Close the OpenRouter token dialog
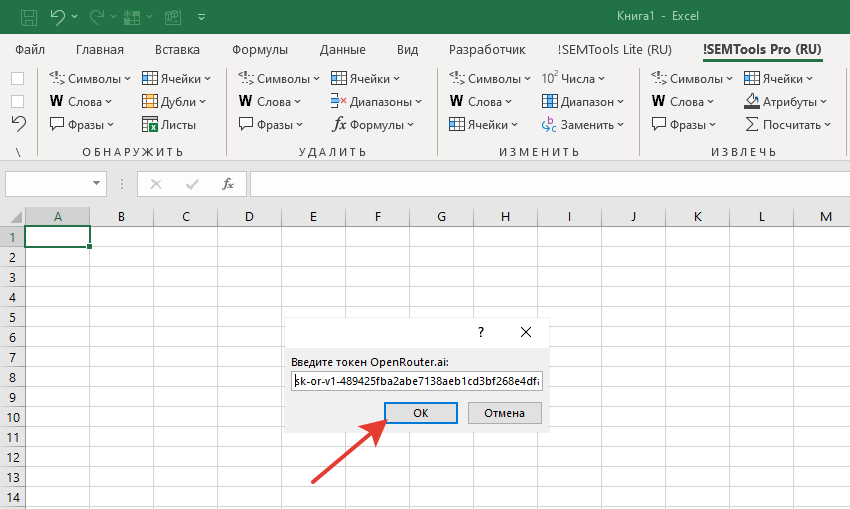Viewport: 850px width, 509px height. tap(526, 332)
